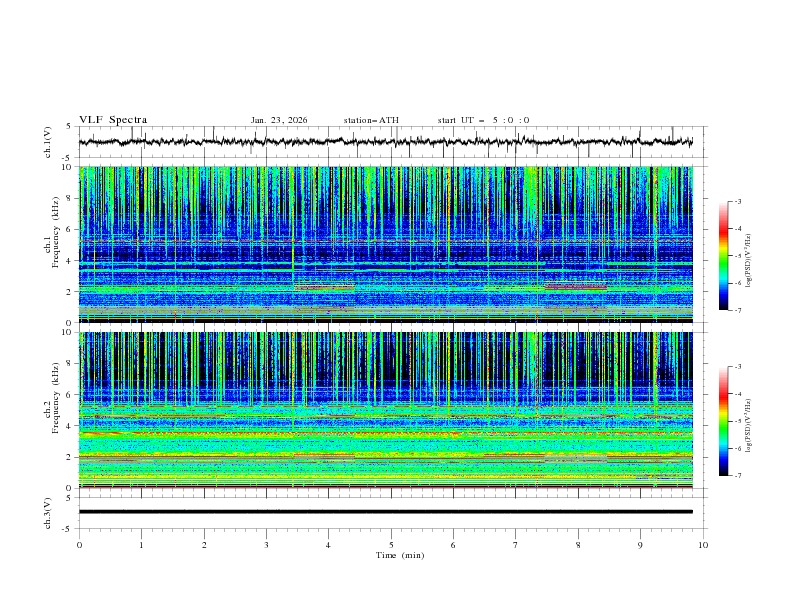Image resolution: width=792 pixels, height=612 pixels.
Task: Click the 10 minute tick label on time axis
Action: [702, 545]
